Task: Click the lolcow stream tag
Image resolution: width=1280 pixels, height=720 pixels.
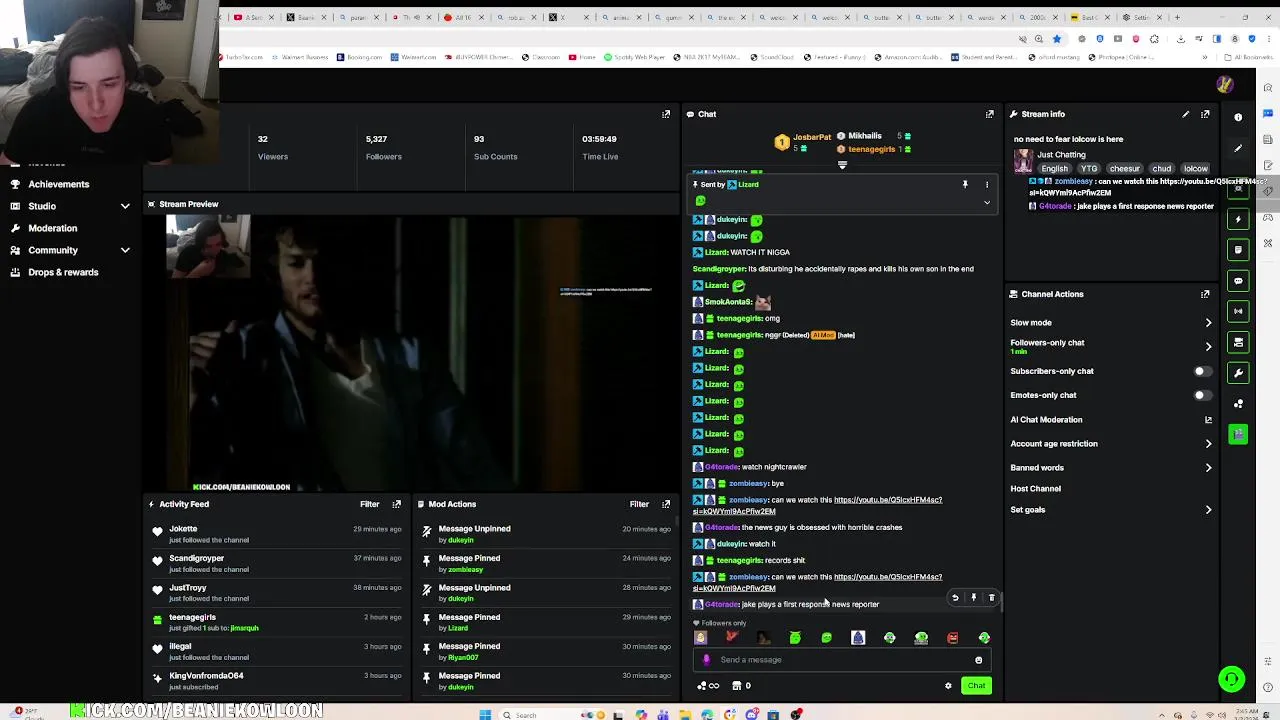Action: 1195,169
